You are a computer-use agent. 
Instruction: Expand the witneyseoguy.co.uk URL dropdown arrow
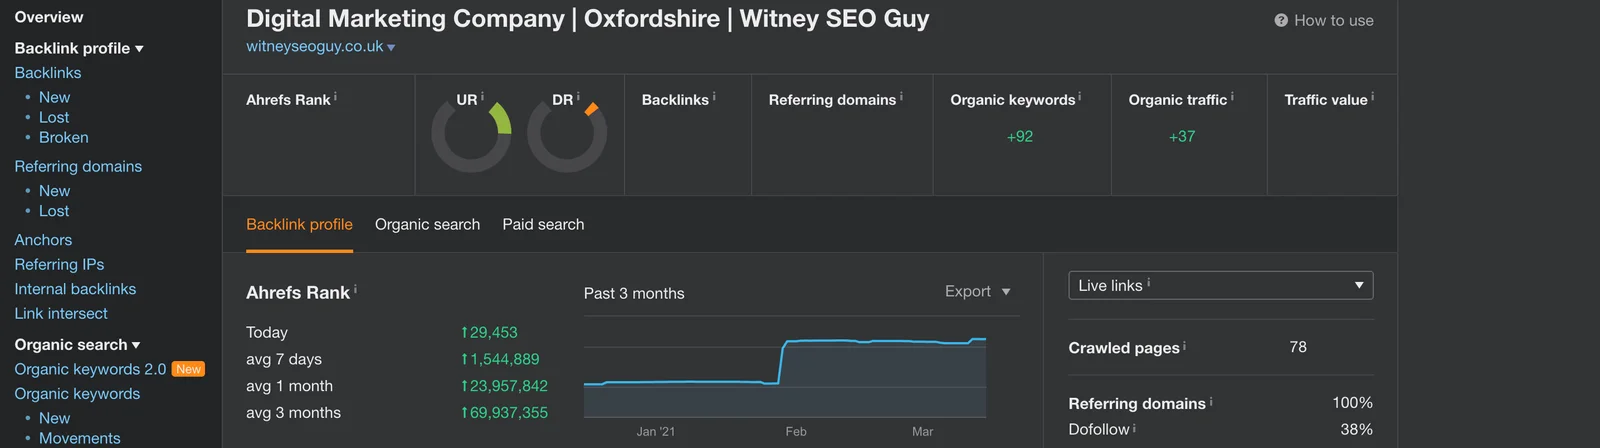click(391, 48)
